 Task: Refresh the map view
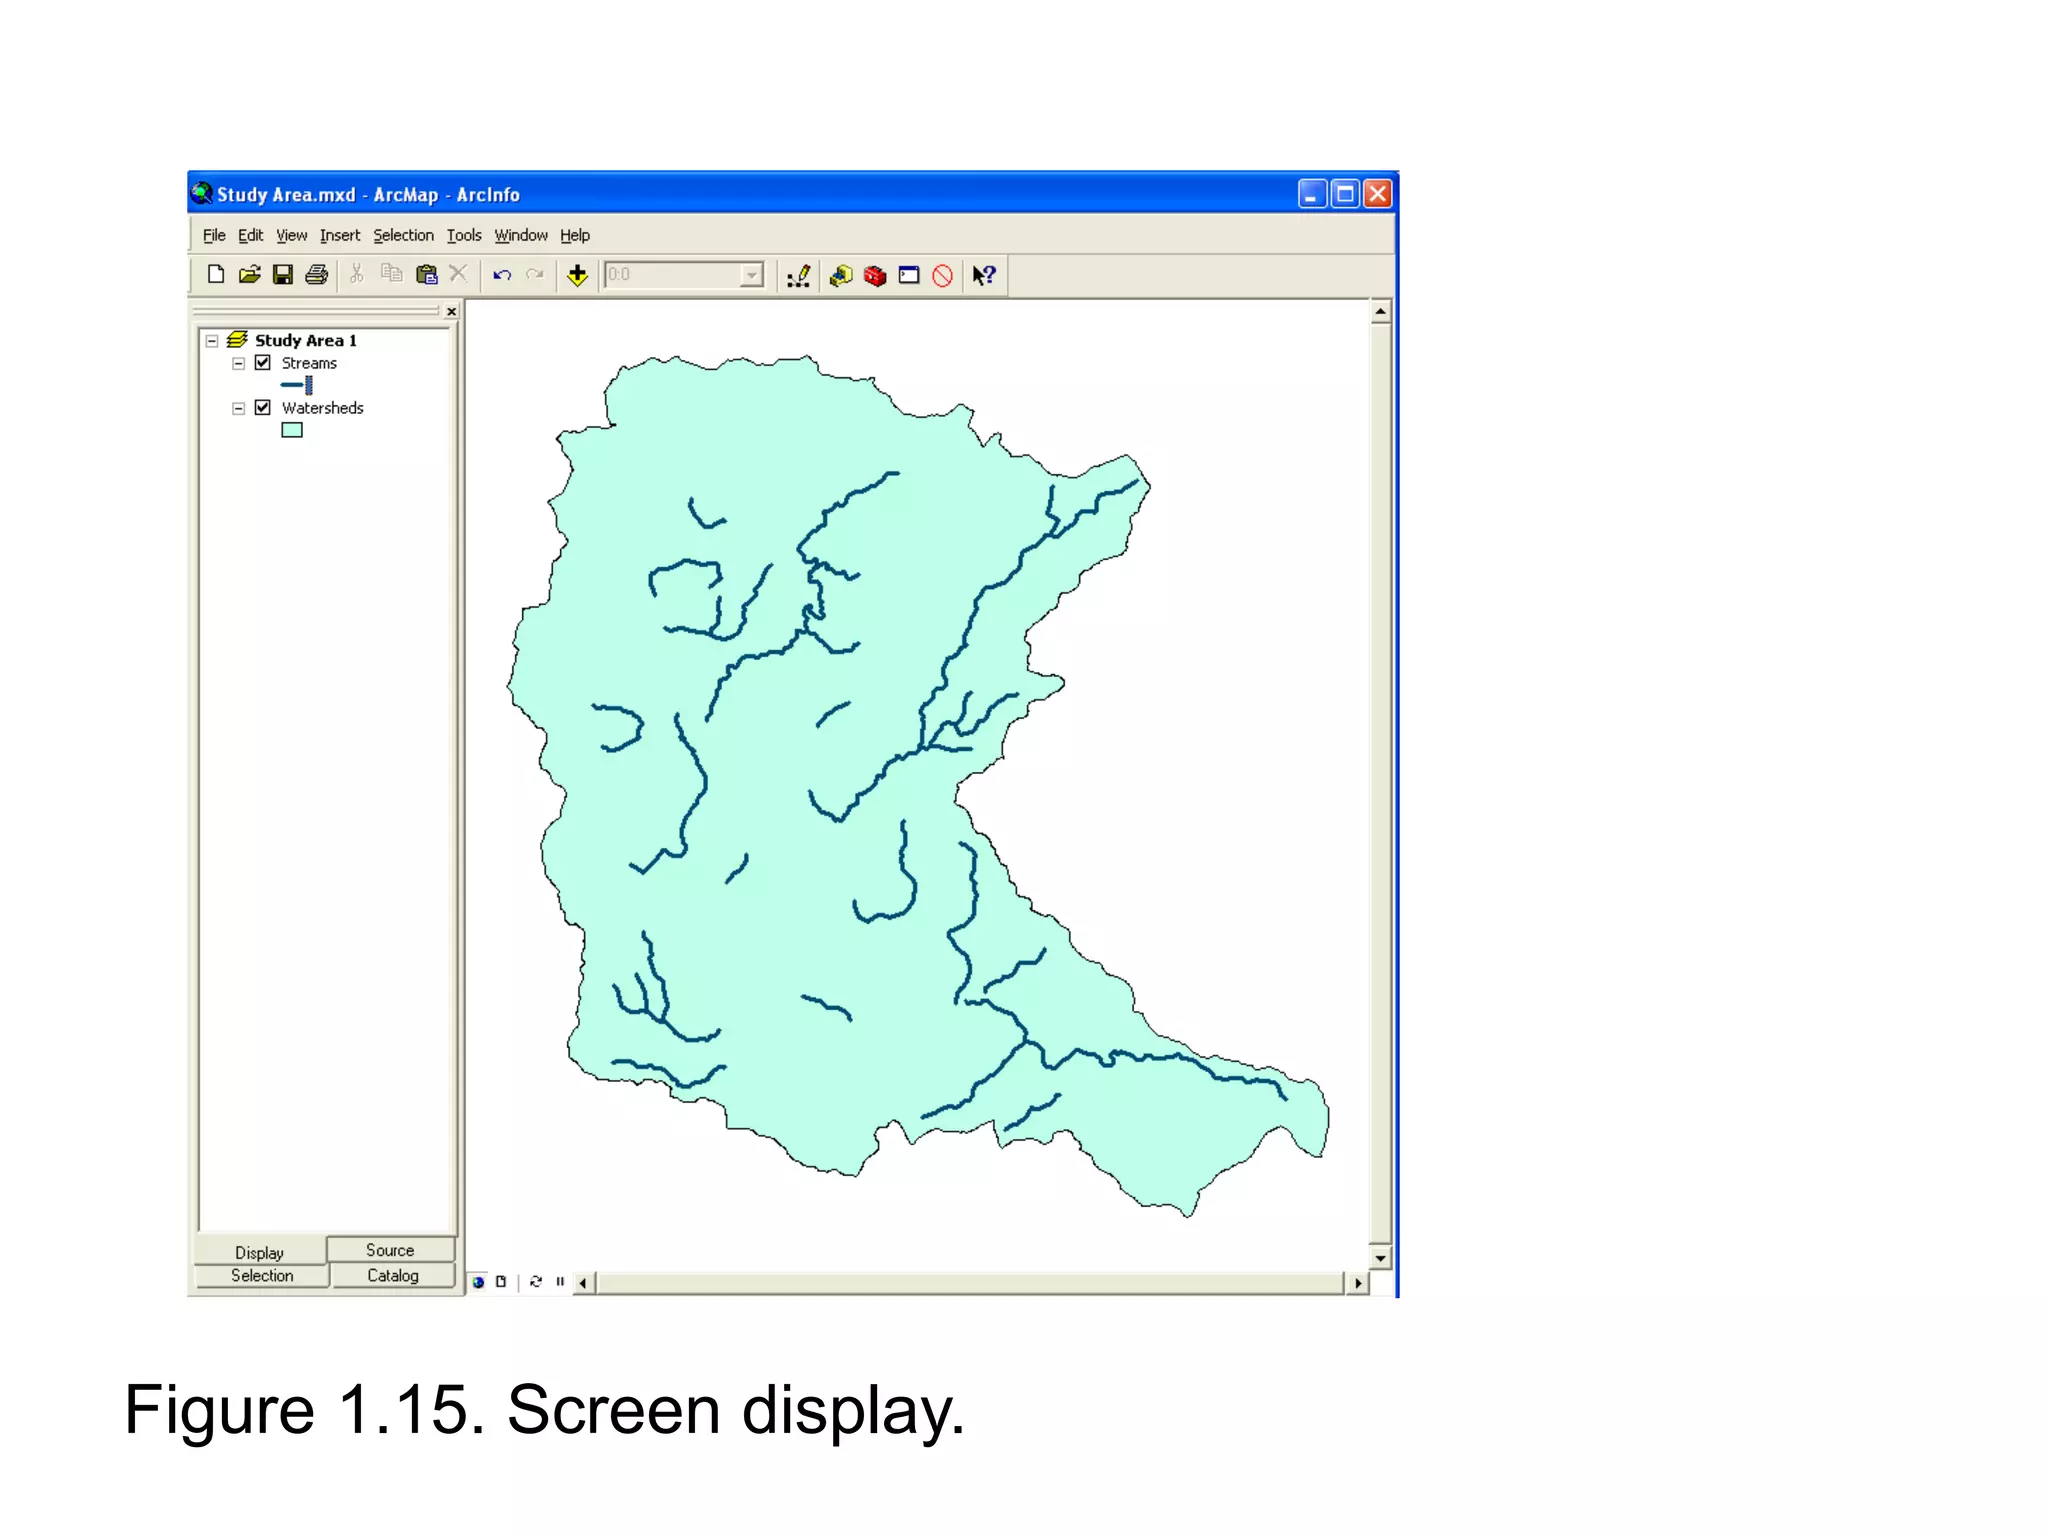(536, 1282)
